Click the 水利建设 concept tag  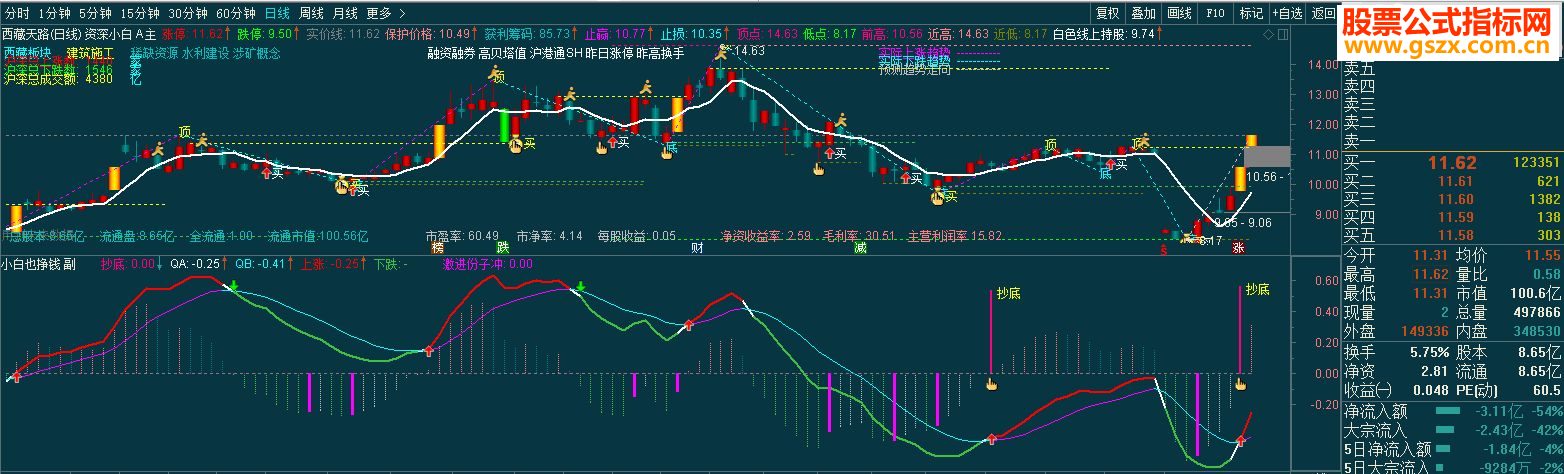(206, 52)
